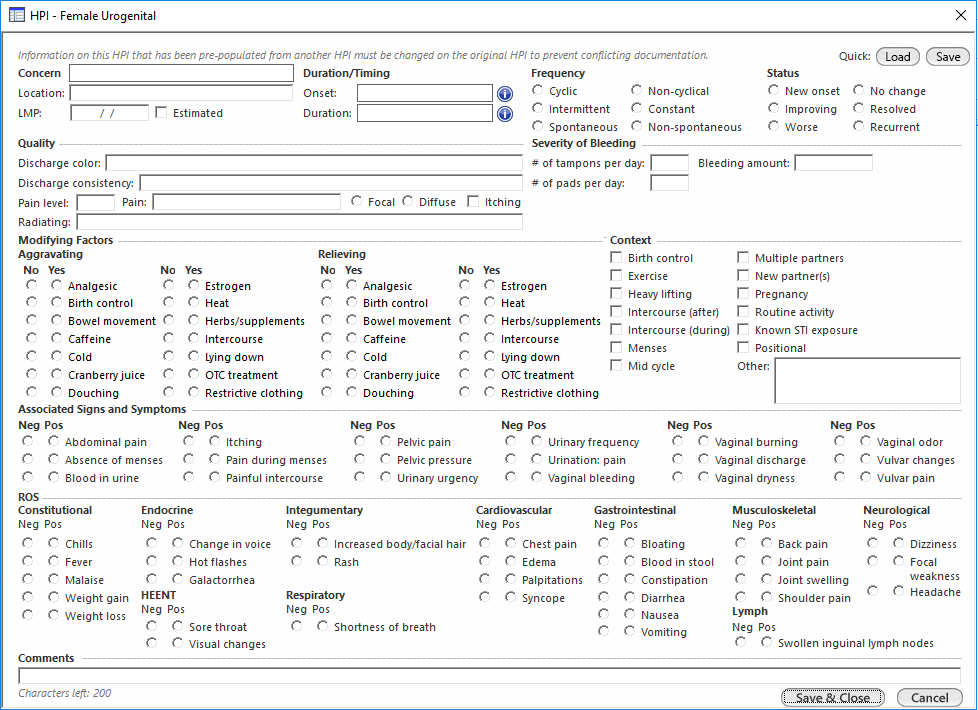Screen dimensions: 978x710
Task: Check Birth control context checkbox
Action: (x=616, y=257)
